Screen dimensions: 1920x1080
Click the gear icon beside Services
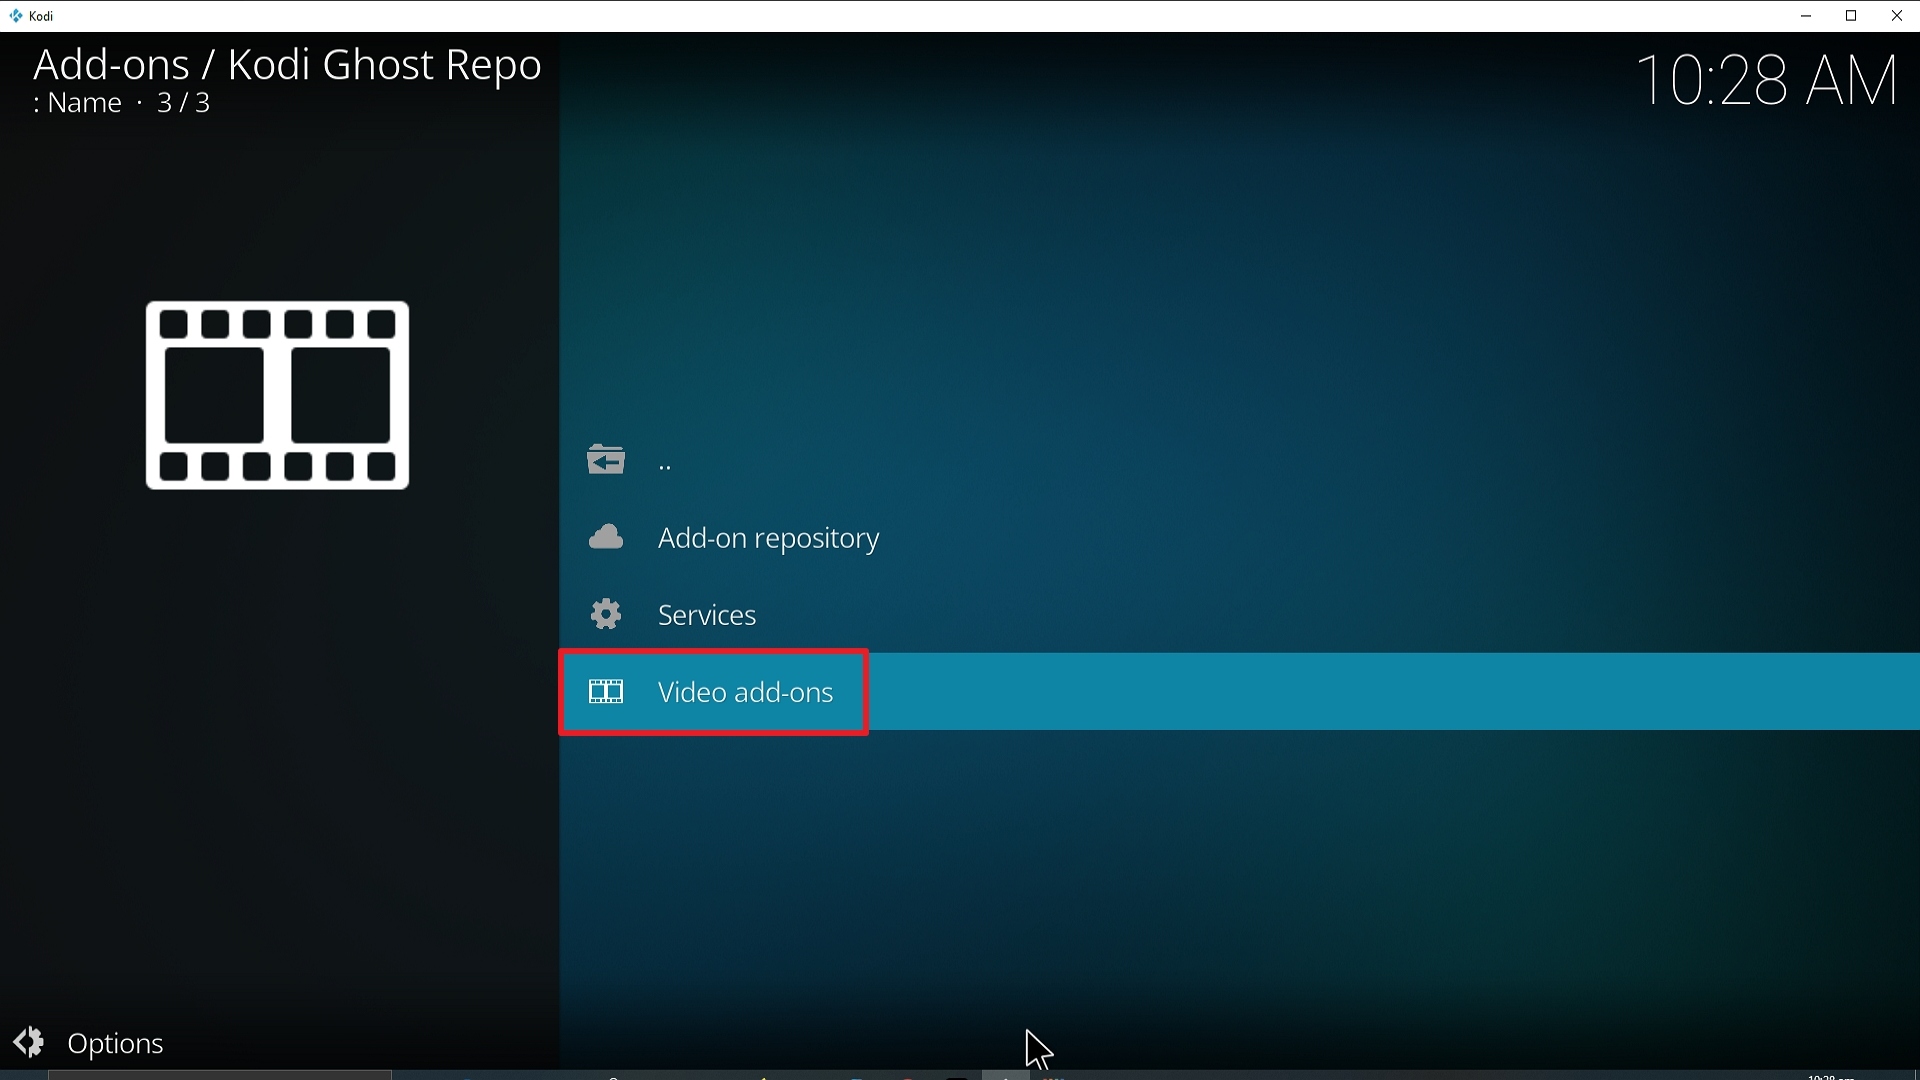606,614
